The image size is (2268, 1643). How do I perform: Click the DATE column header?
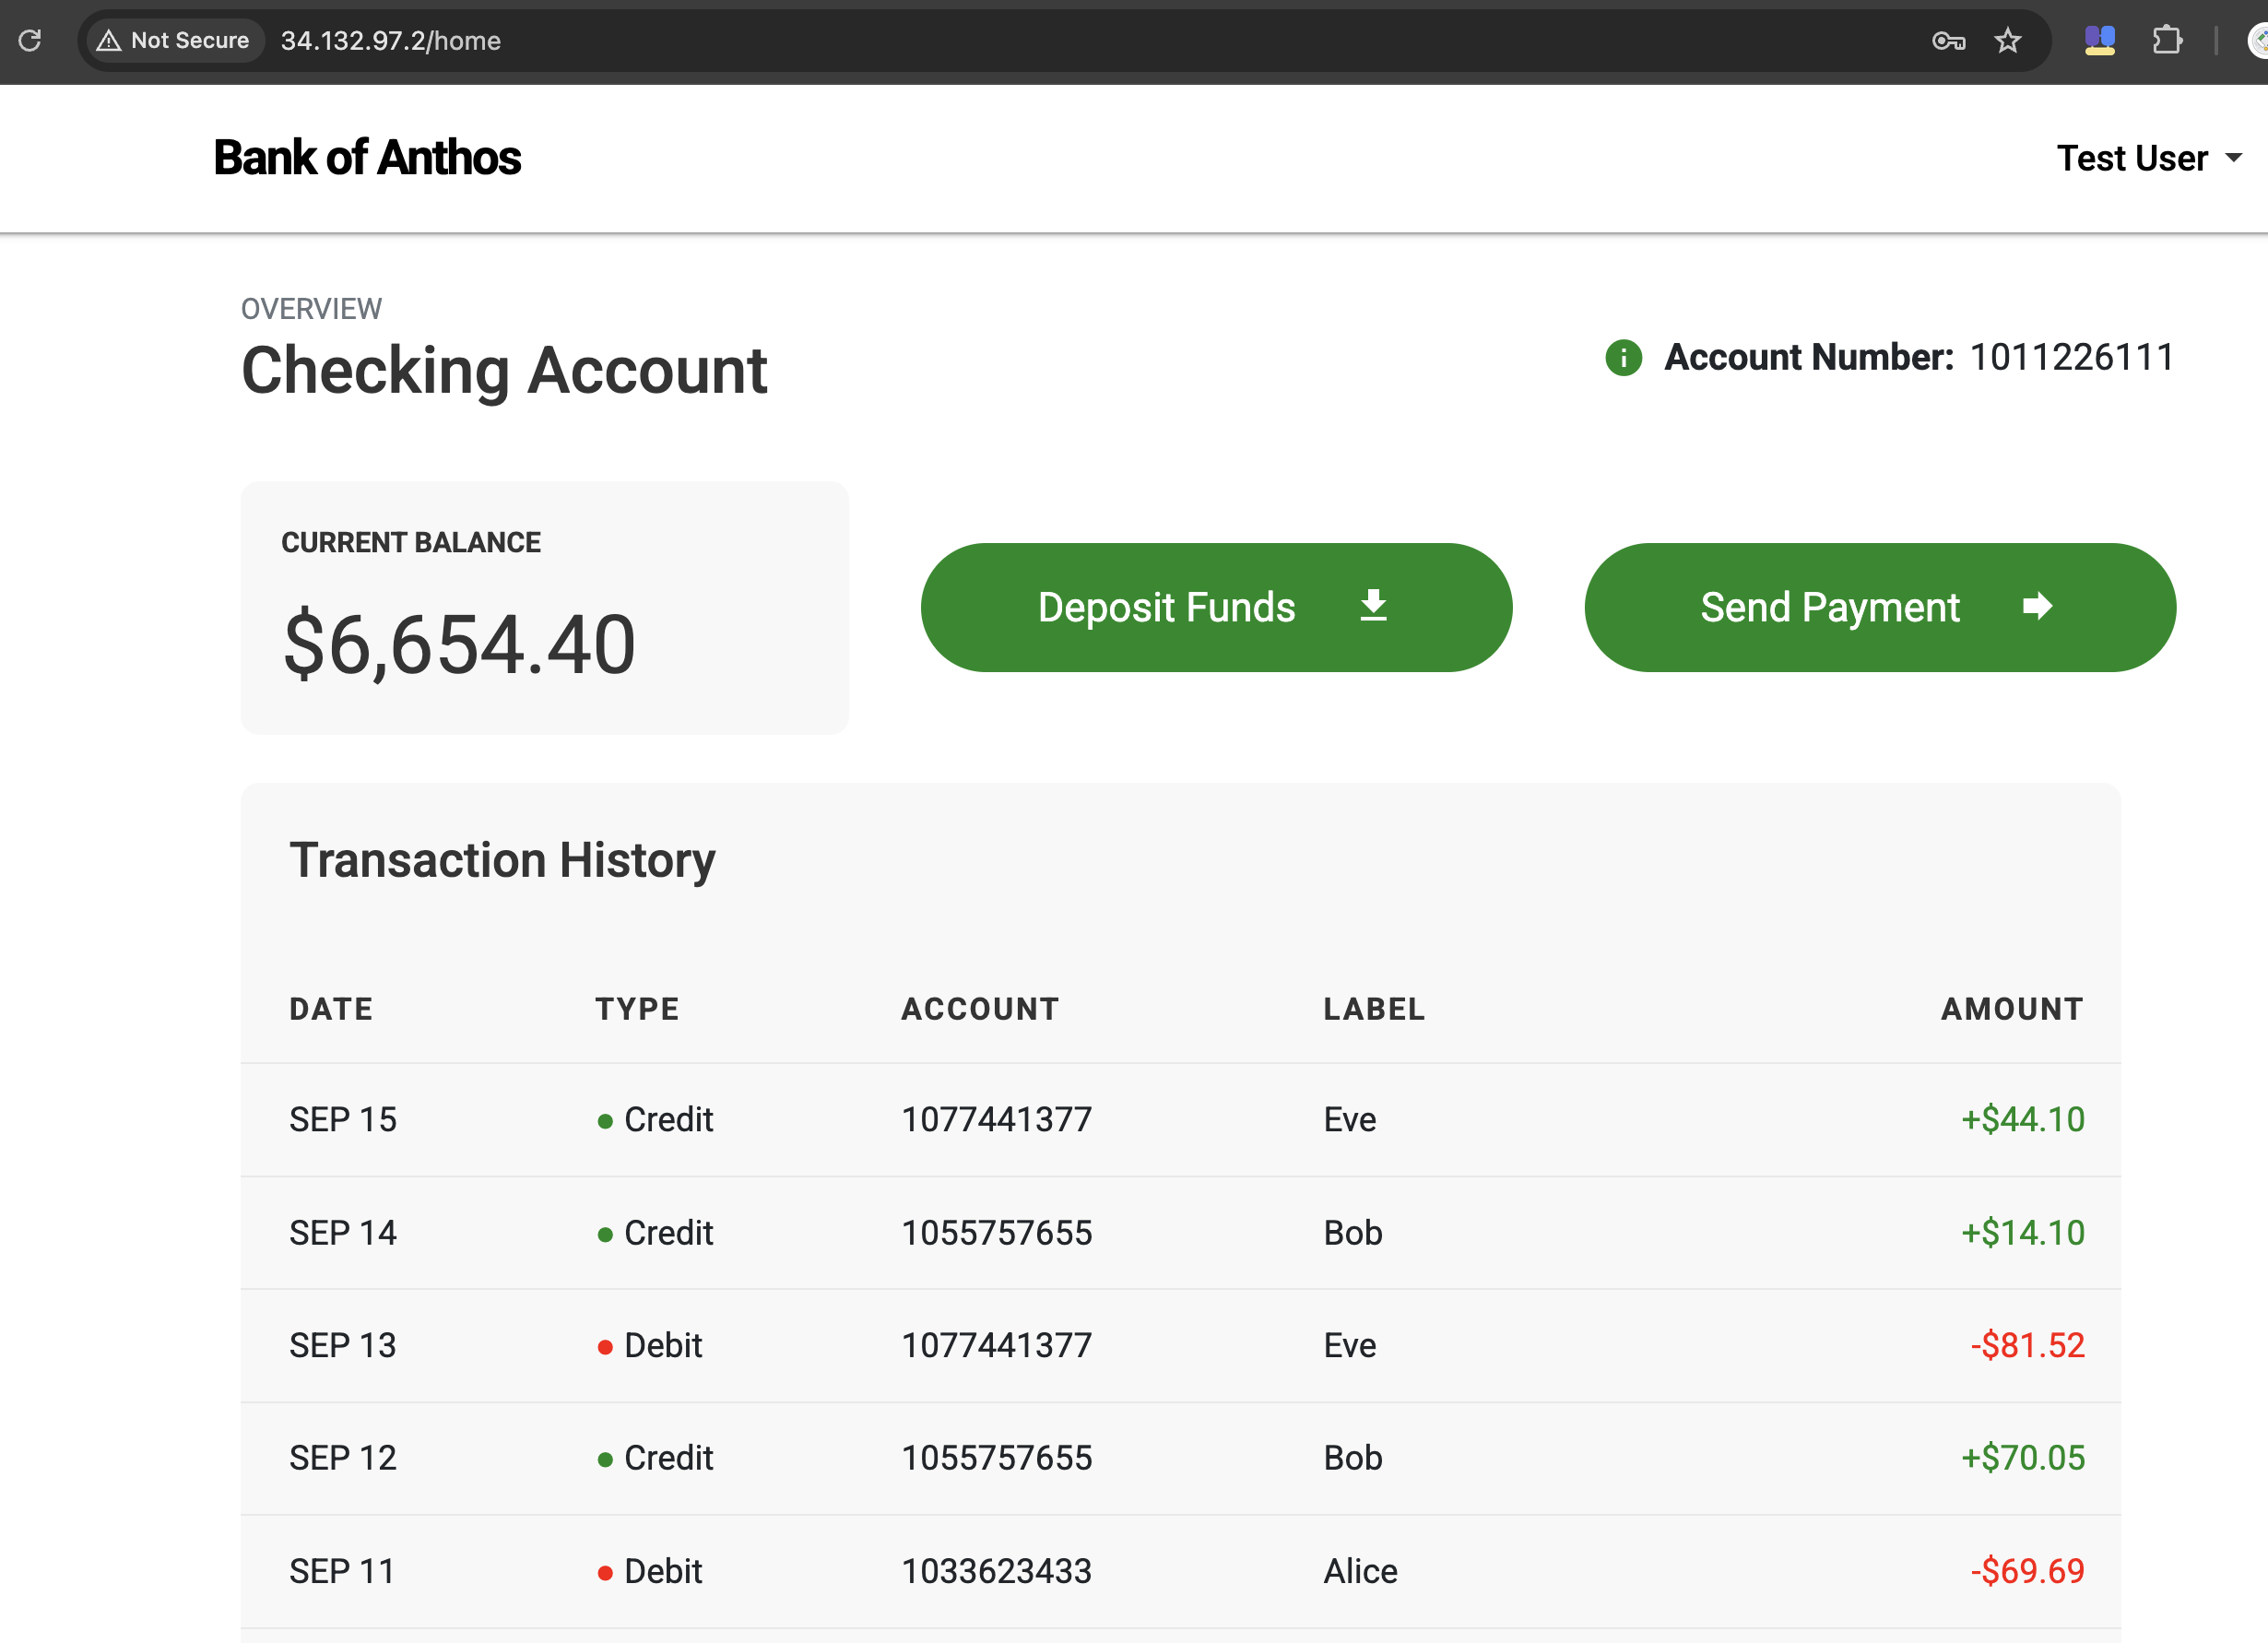tap(331, 1009)
